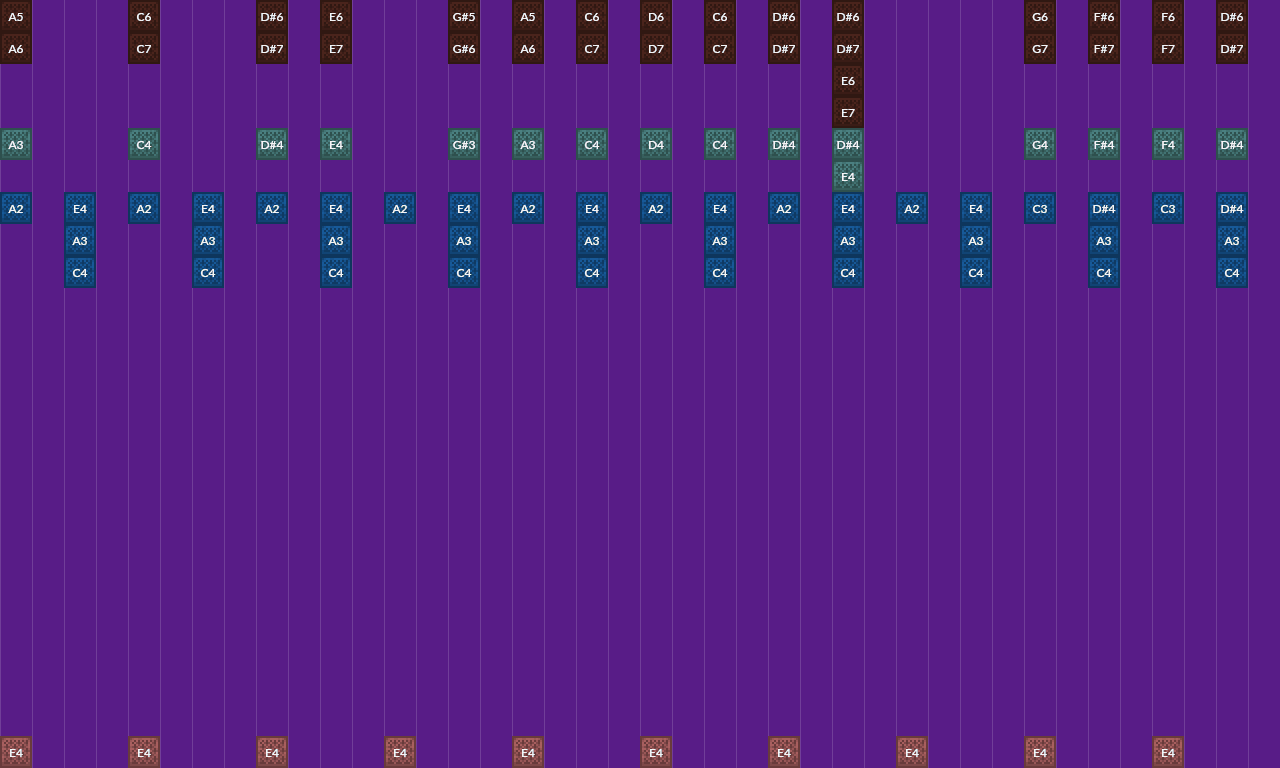The height and width of the screenshot is (768, 1280).
Task: Click the brown F7 note block
Action: [1168, 48]
